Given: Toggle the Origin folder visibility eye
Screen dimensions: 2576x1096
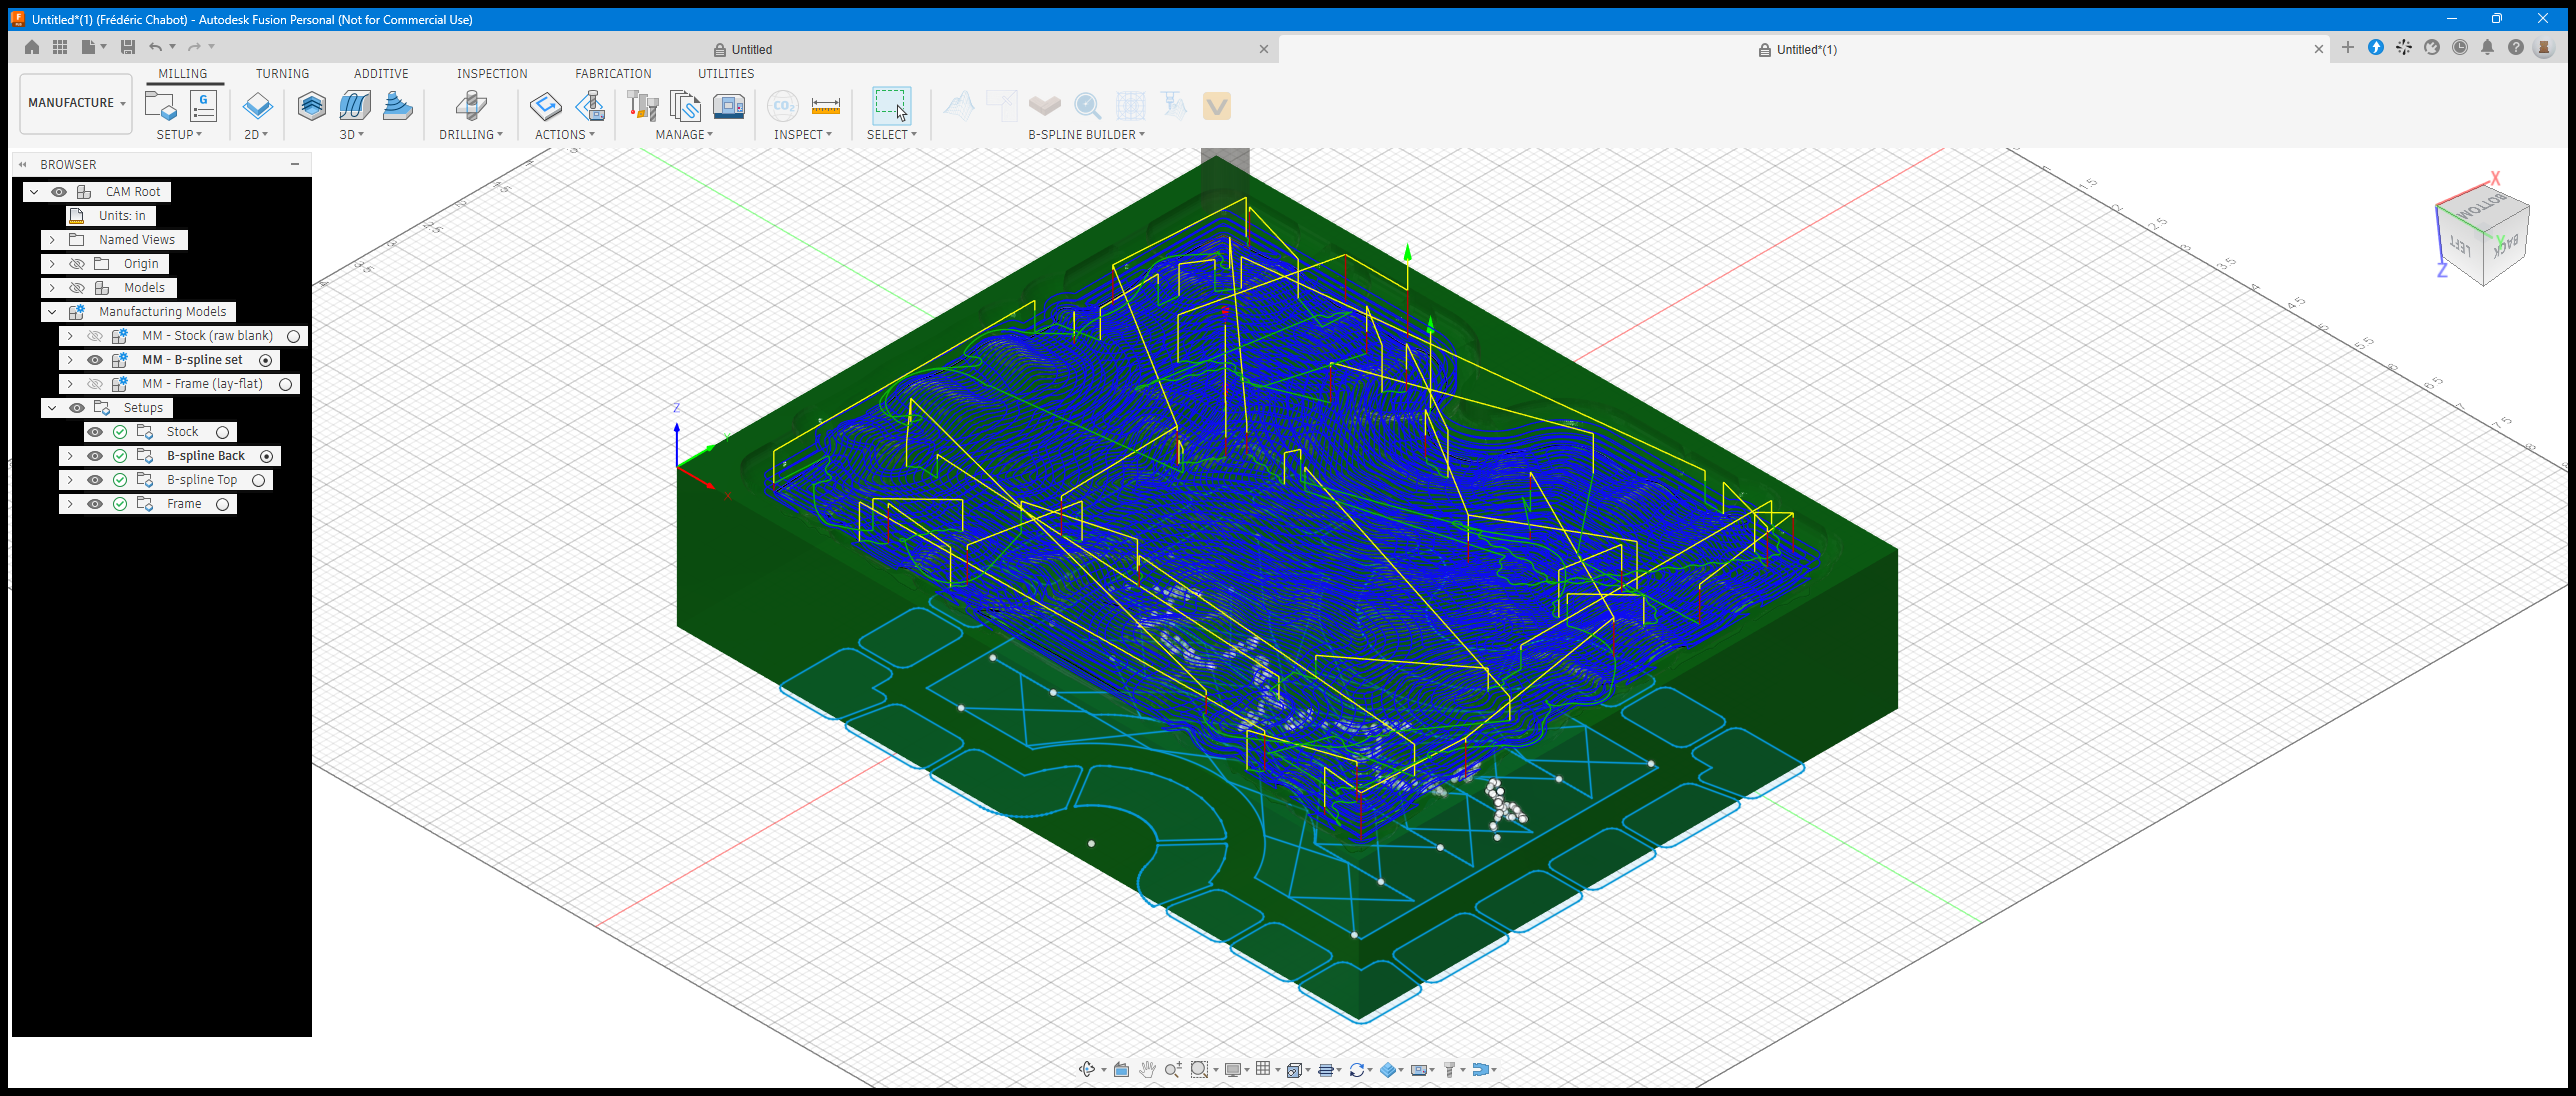Looking at the screenshot, I should pyautogui.click(x=77, y=264).
